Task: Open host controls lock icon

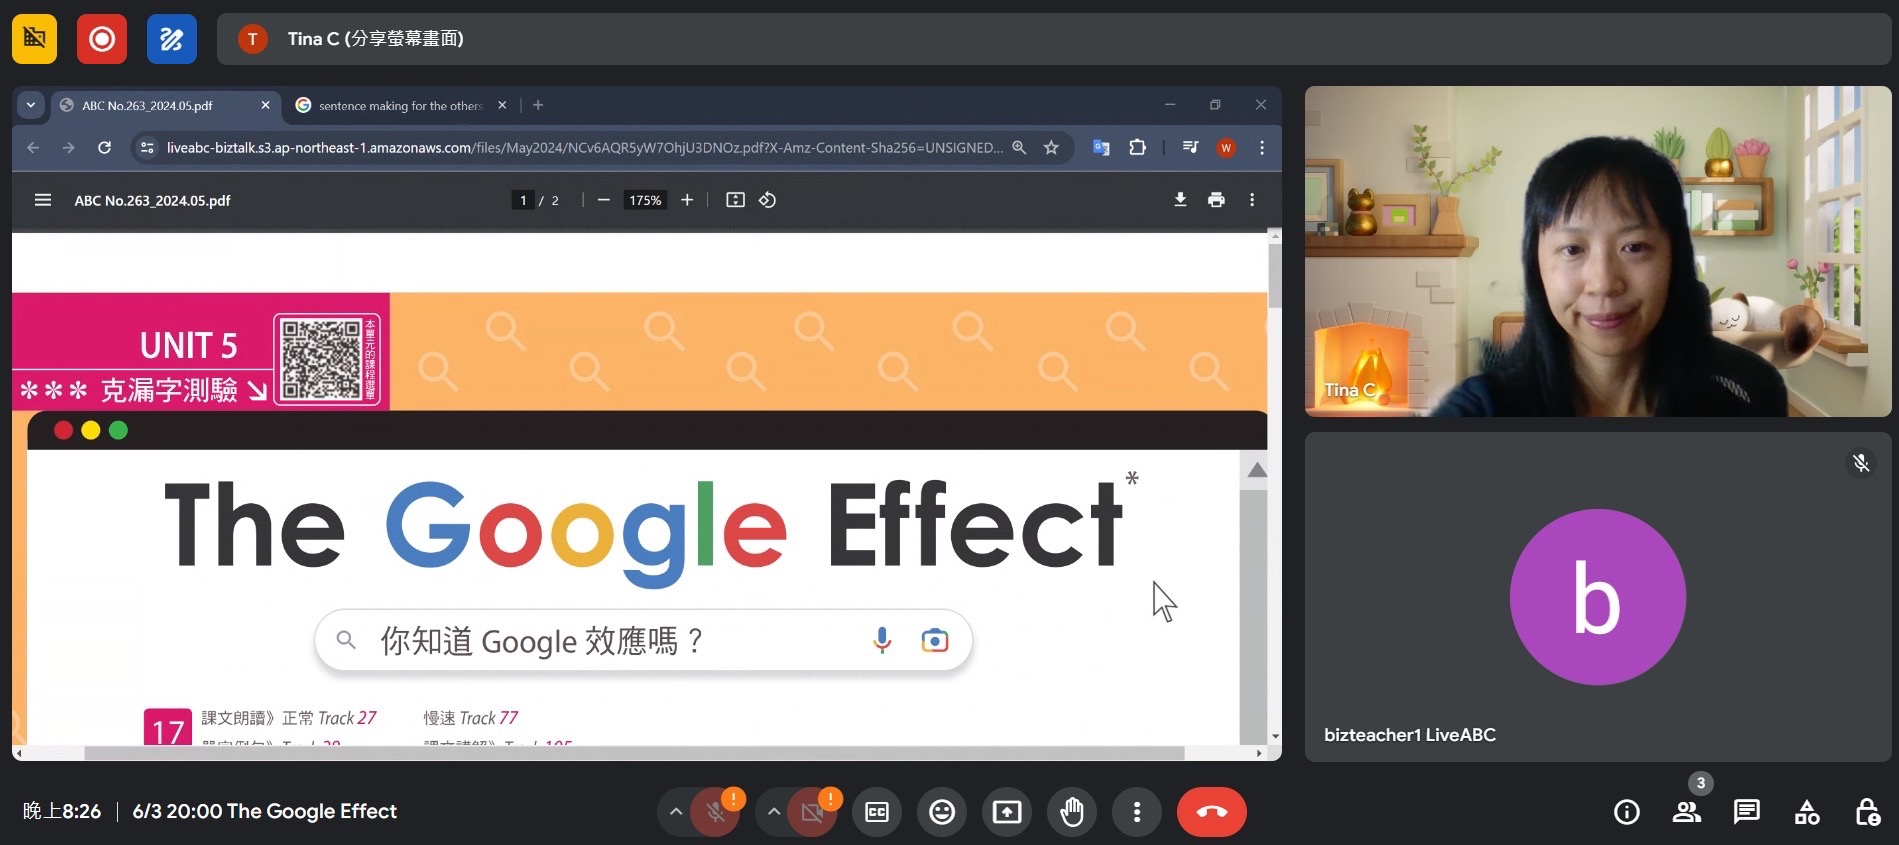Action: pyautogui.click(x=1867, y=812)
